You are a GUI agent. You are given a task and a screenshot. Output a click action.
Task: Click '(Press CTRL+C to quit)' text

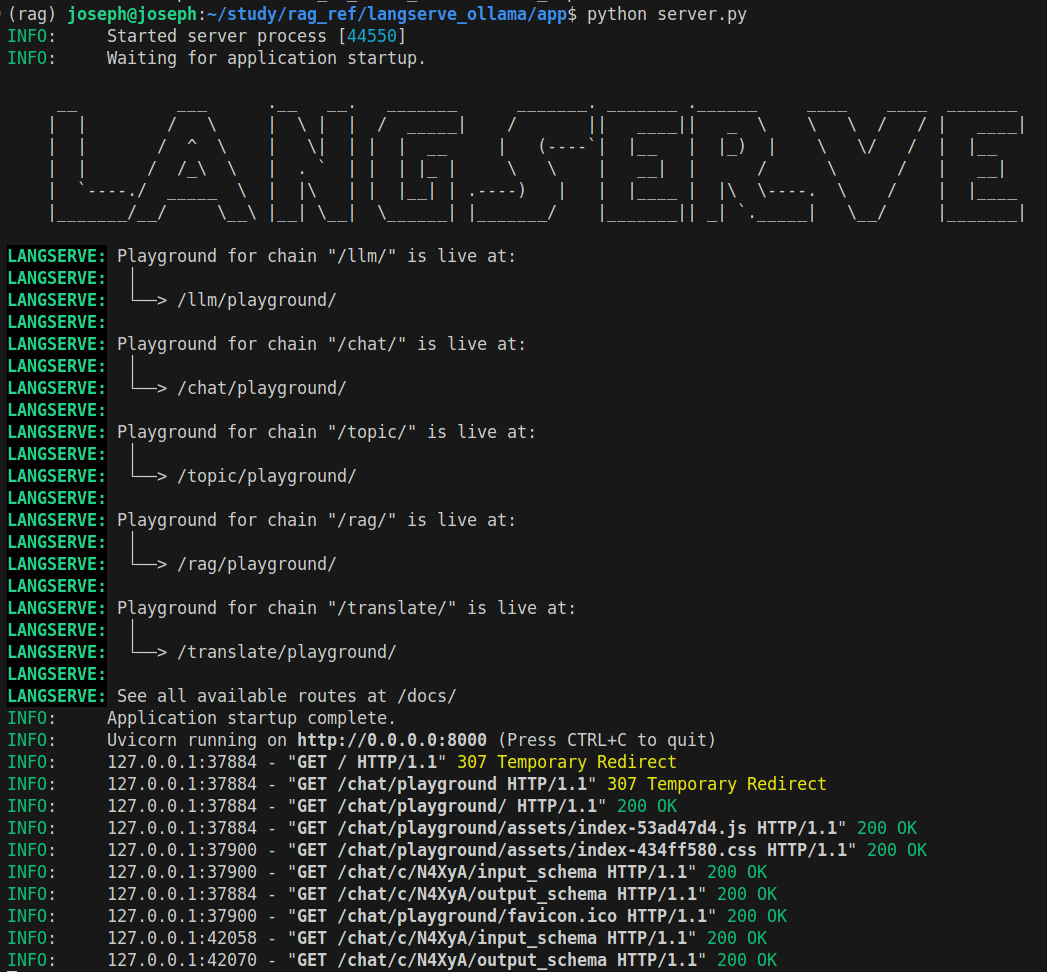tap(607, 740)
